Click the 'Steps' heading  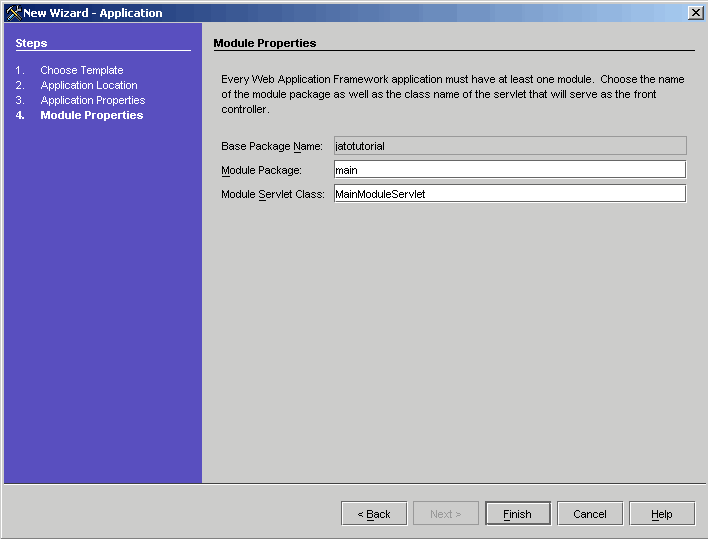point(31,43)
